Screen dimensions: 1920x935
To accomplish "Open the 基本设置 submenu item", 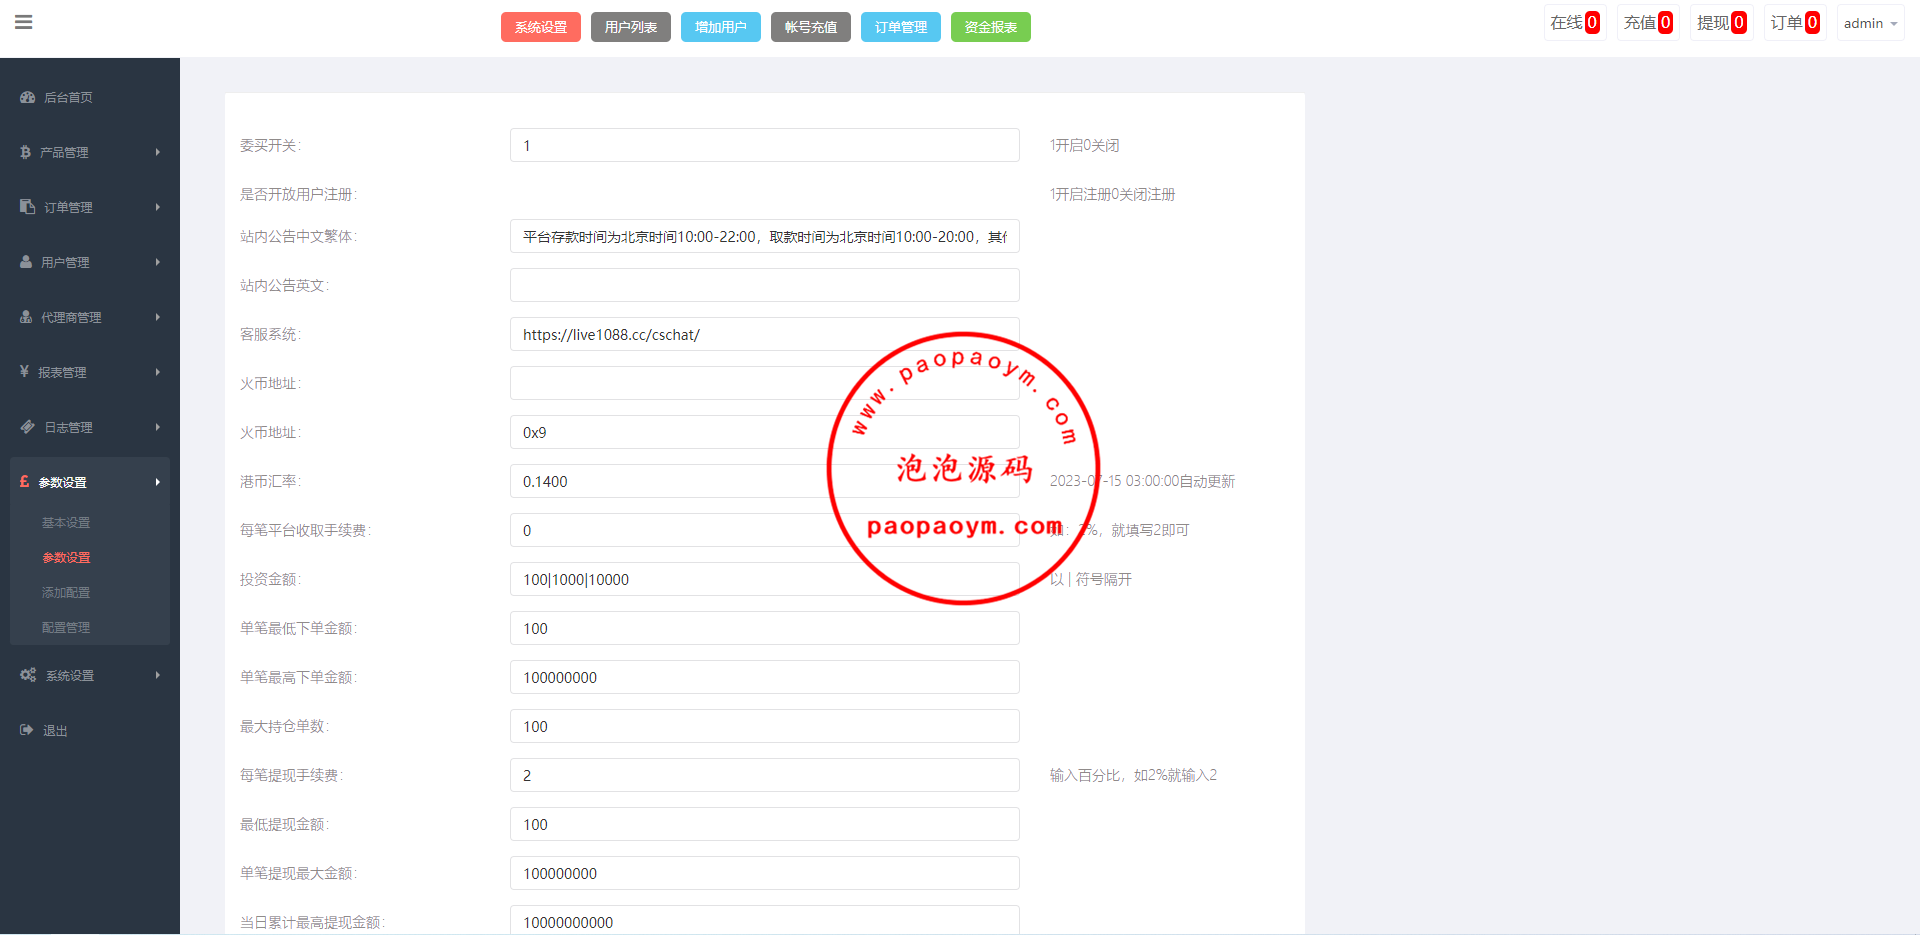I will pos(66,523).
